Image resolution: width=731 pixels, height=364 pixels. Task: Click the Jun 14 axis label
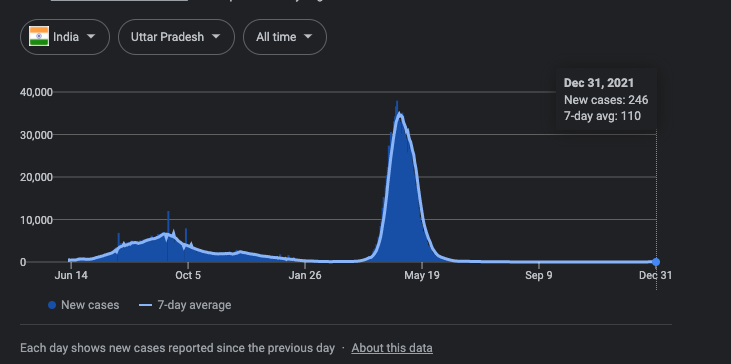71,275
